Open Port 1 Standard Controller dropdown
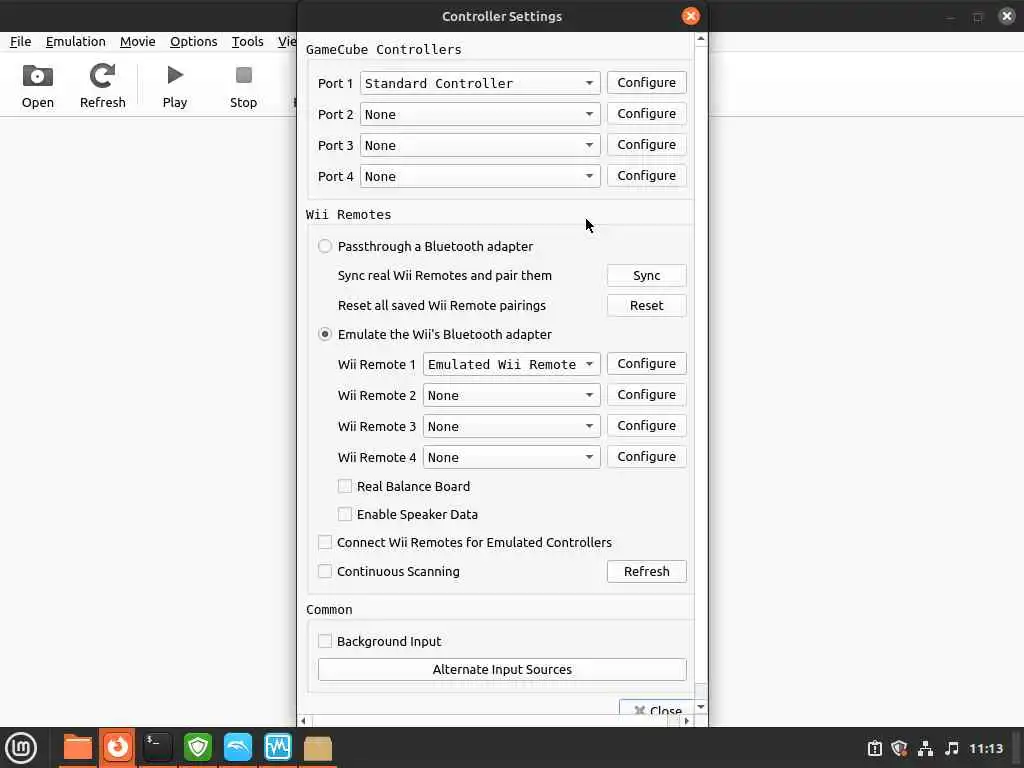Viewport: 1024px width, 768px height. pos(480,83)
